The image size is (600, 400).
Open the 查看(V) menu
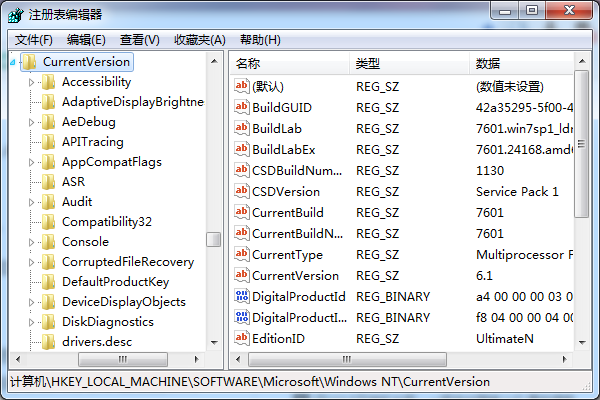140,40
